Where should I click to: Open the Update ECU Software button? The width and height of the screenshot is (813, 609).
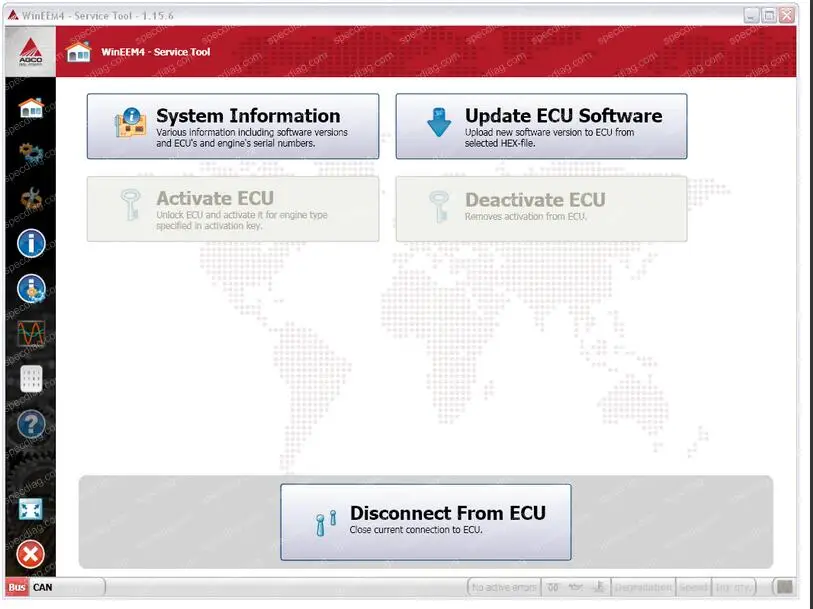pyautogui.click(x=541, y=126)
